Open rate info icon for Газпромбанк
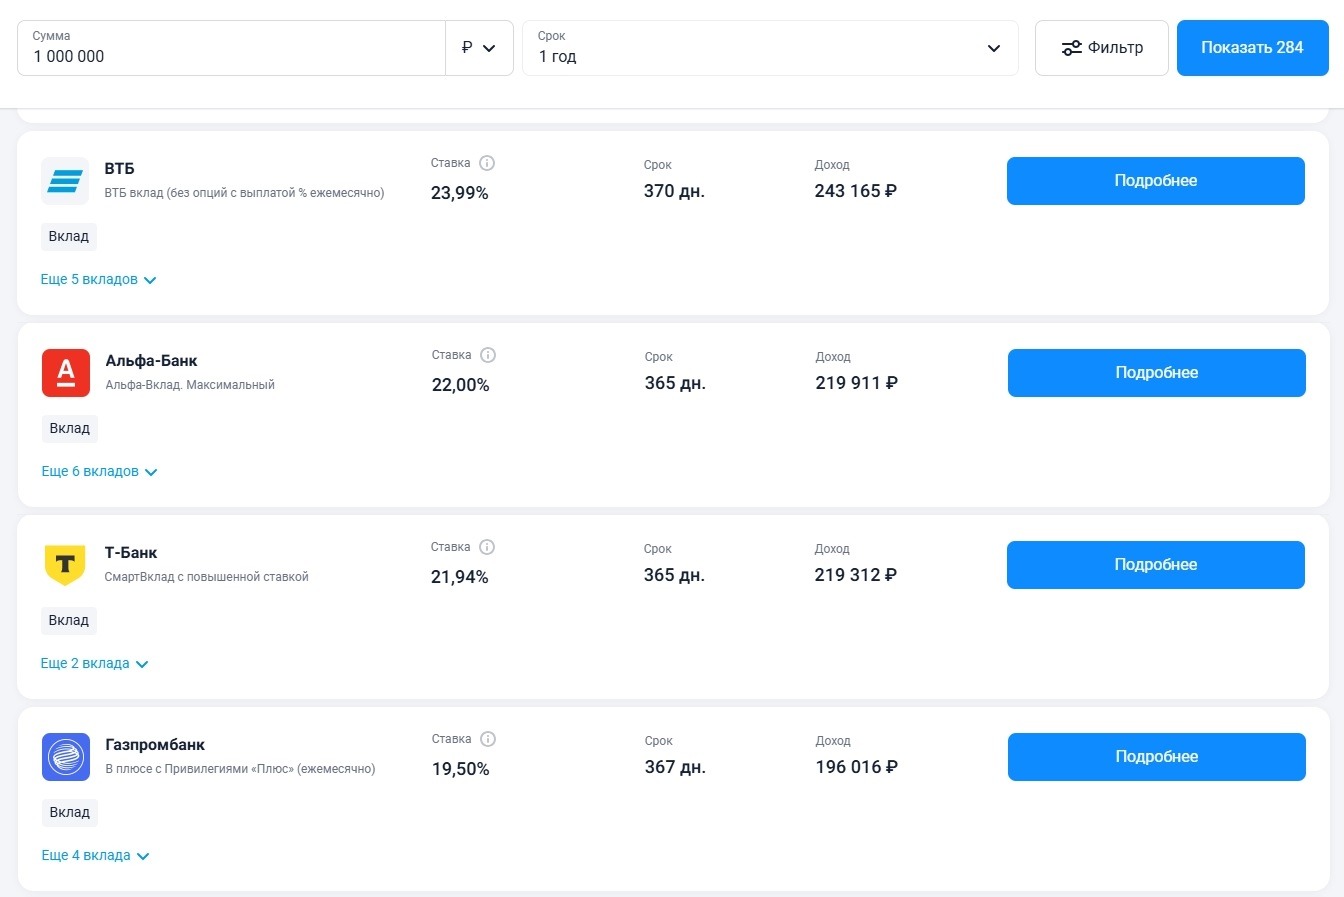Screen dimensions: 1344x897 488,739
